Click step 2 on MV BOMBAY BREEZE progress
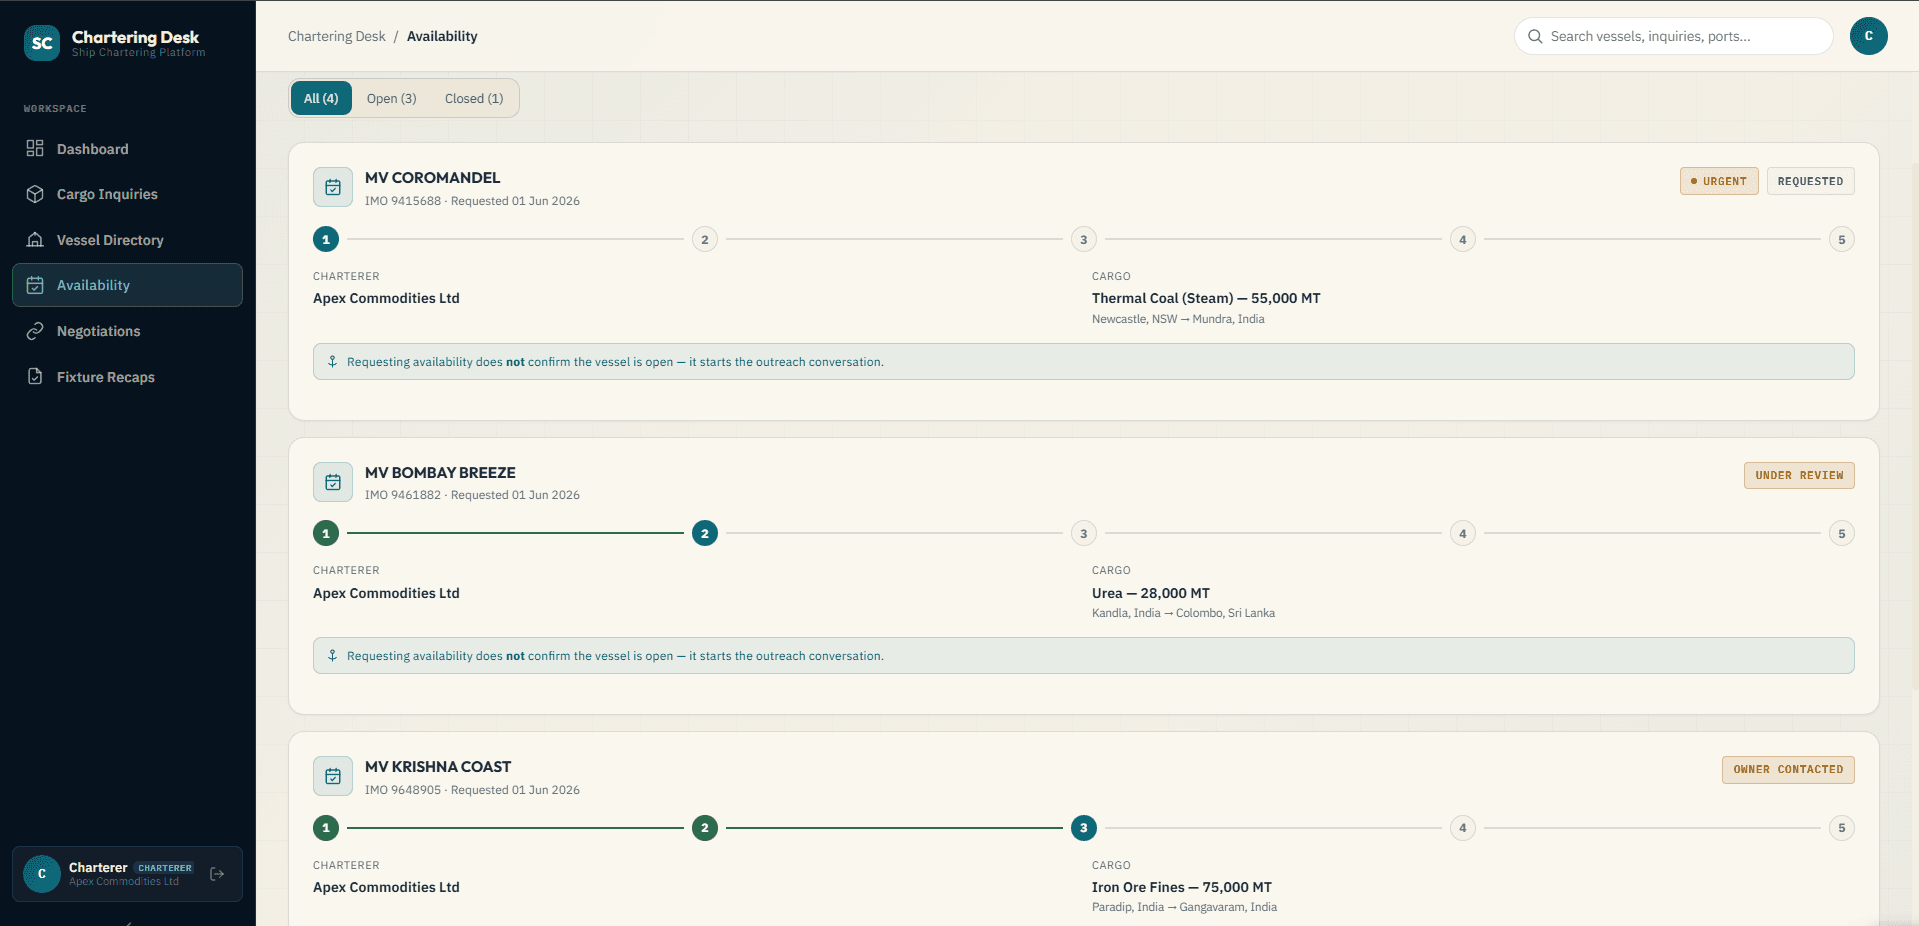Image resolution: width=1919 pixels, height=926 pixels. (x=705, y=533)
